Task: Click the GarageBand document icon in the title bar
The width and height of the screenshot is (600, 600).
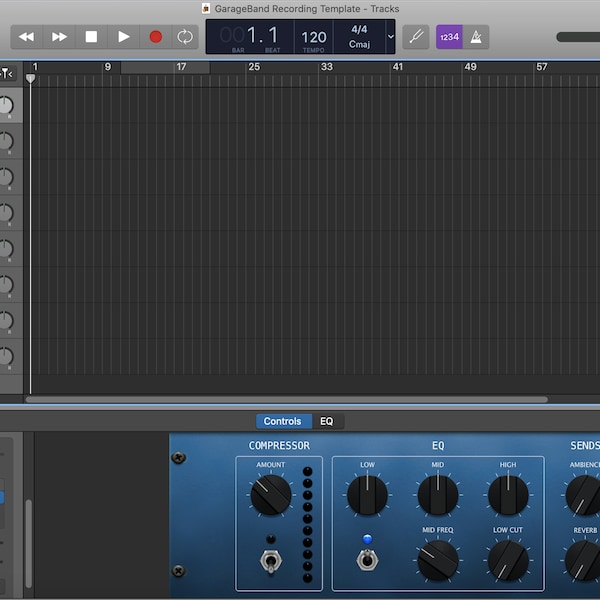Action: [x=206, y=8]
